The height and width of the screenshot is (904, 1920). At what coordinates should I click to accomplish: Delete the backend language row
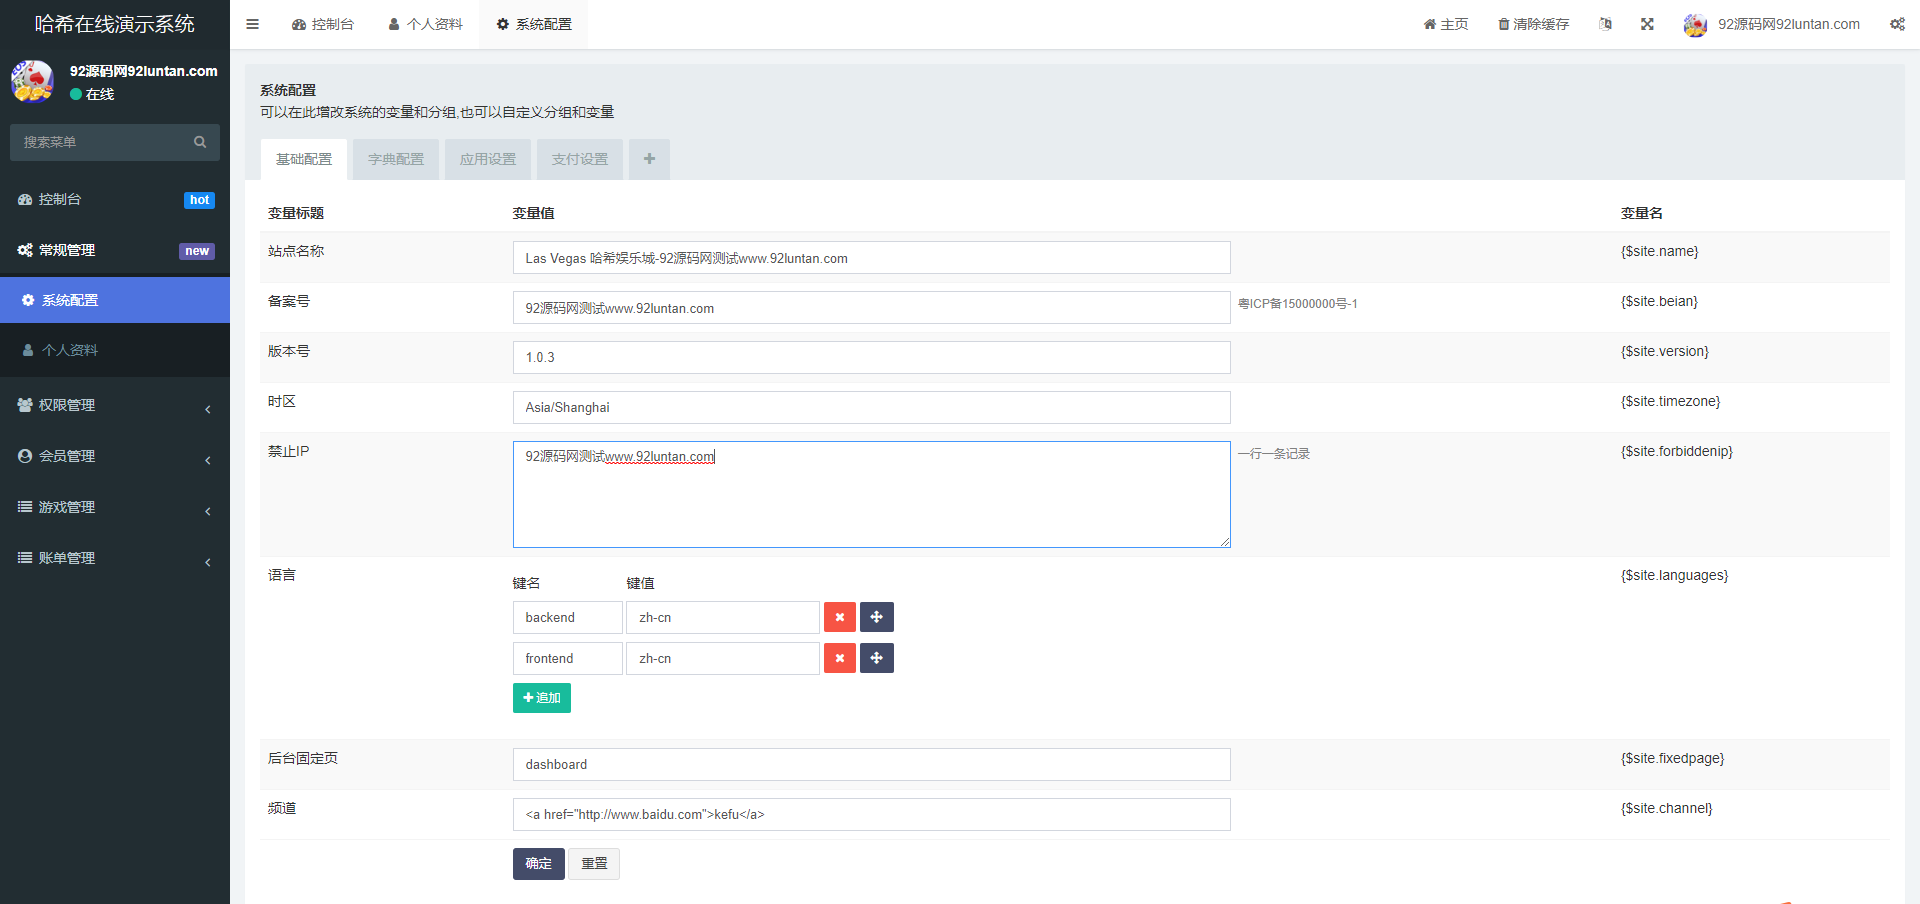point(839,617)
